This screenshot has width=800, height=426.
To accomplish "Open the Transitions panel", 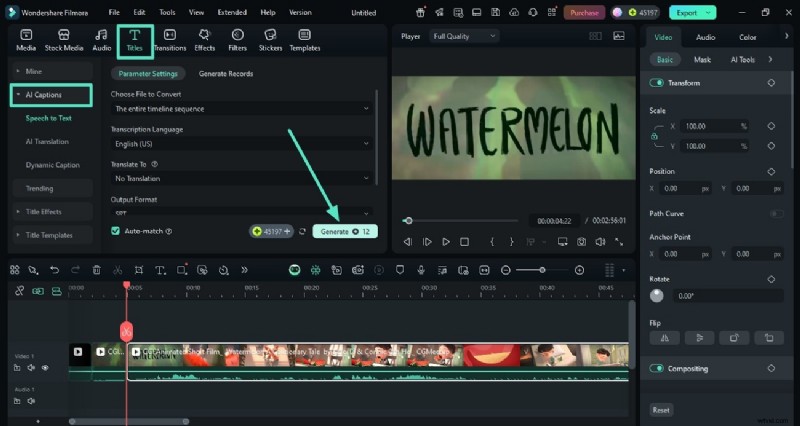I will point(170,39).
